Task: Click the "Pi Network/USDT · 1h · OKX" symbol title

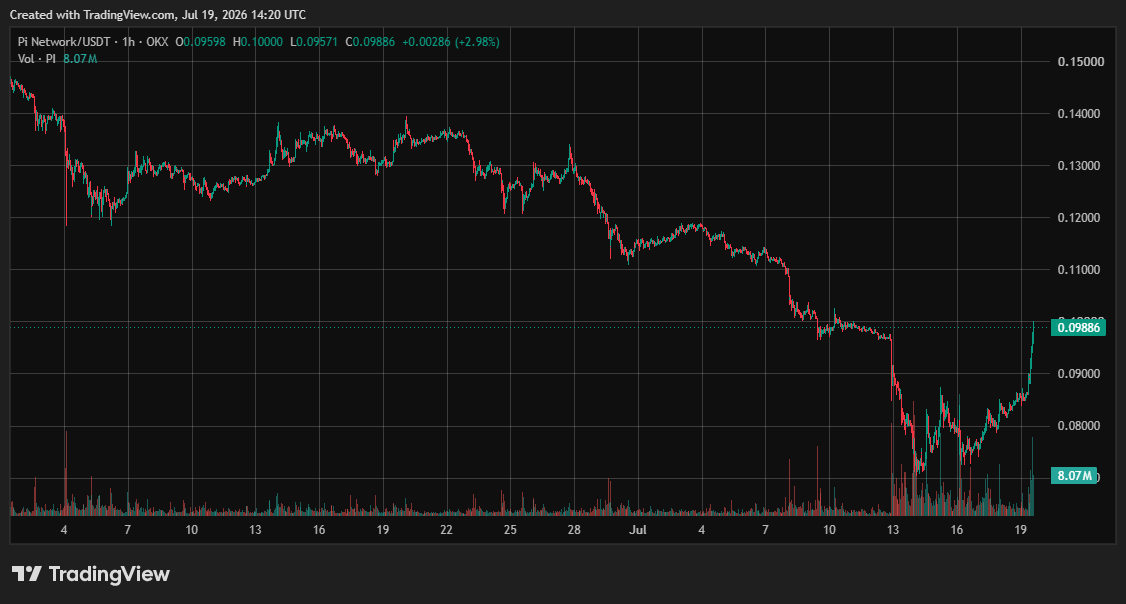Action: tap(93, 42)
